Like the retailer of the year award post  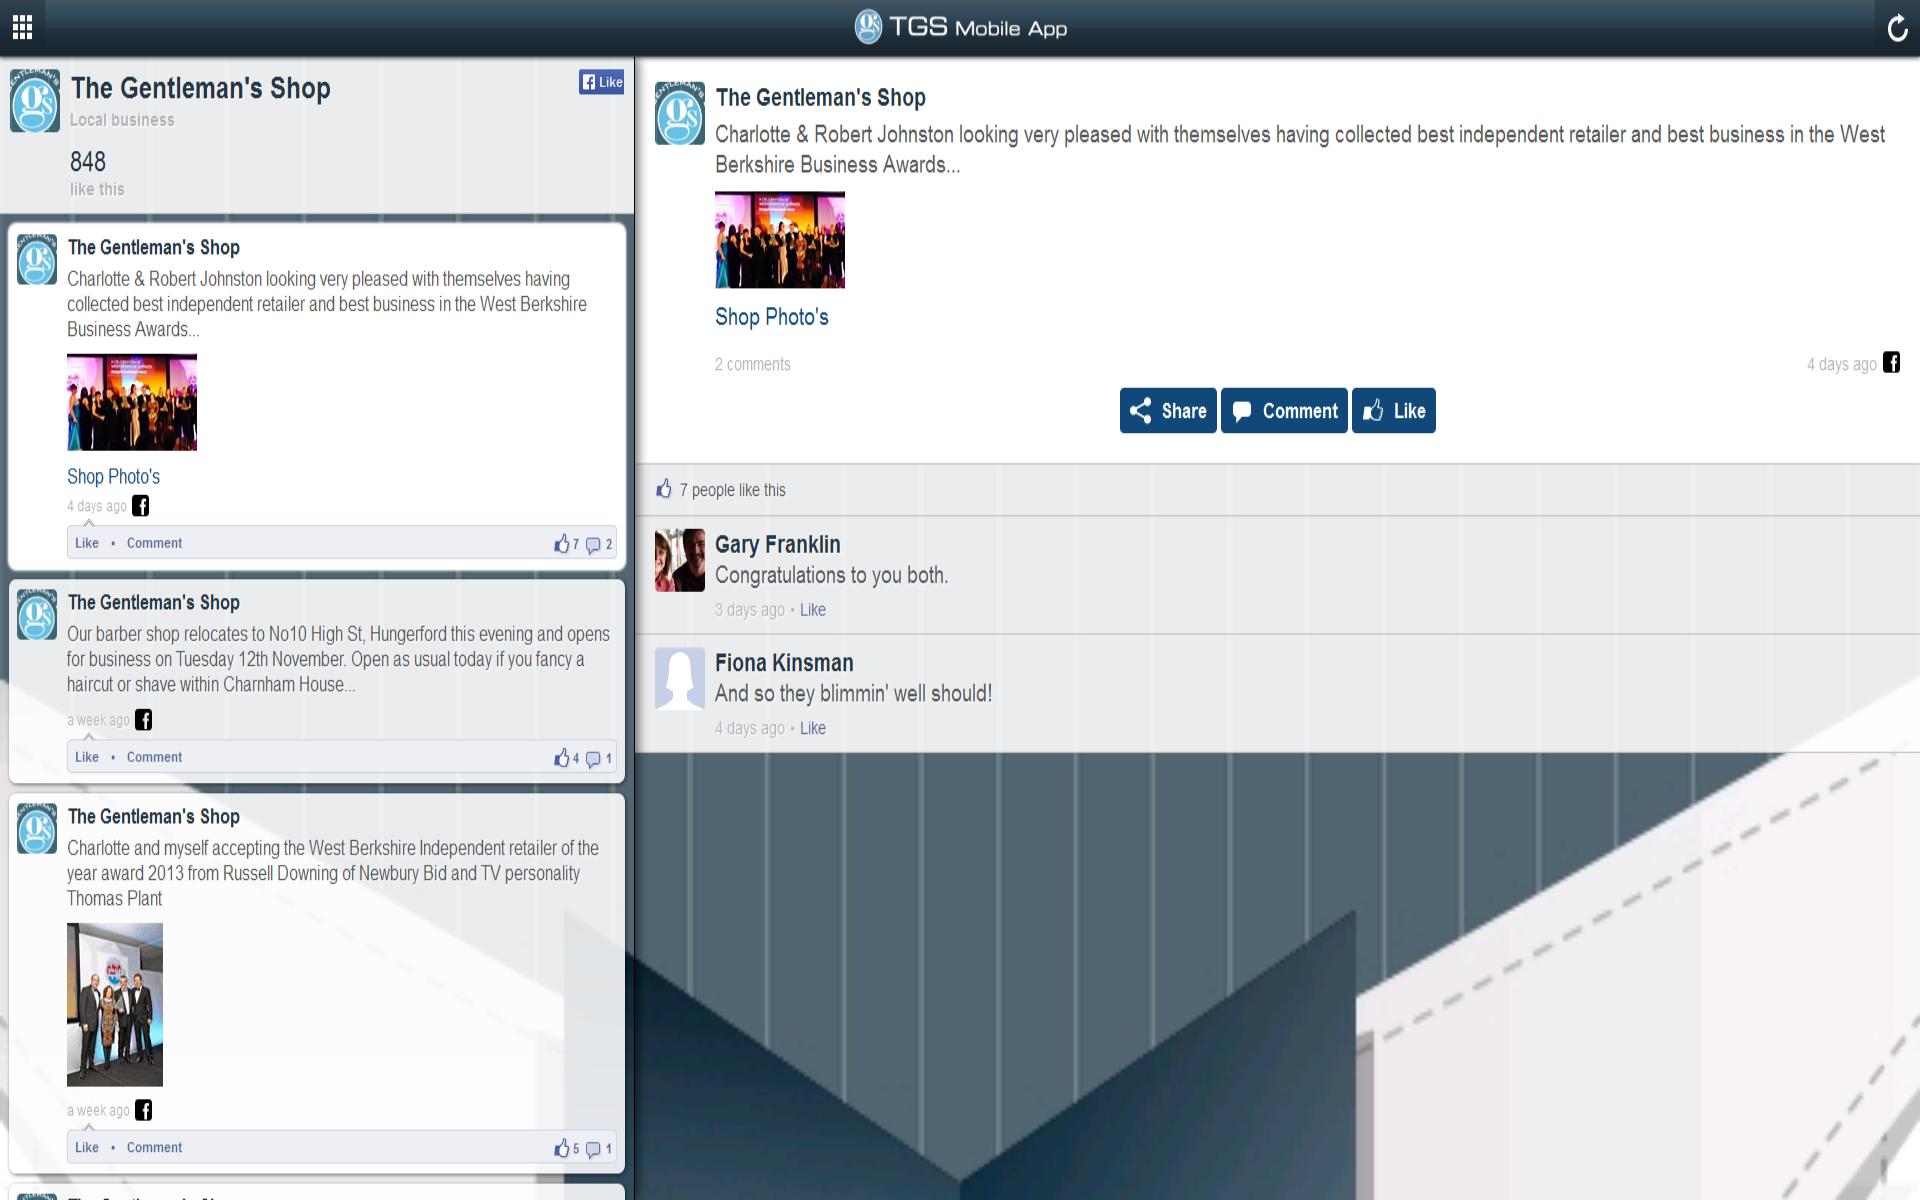coord(87,1147)
